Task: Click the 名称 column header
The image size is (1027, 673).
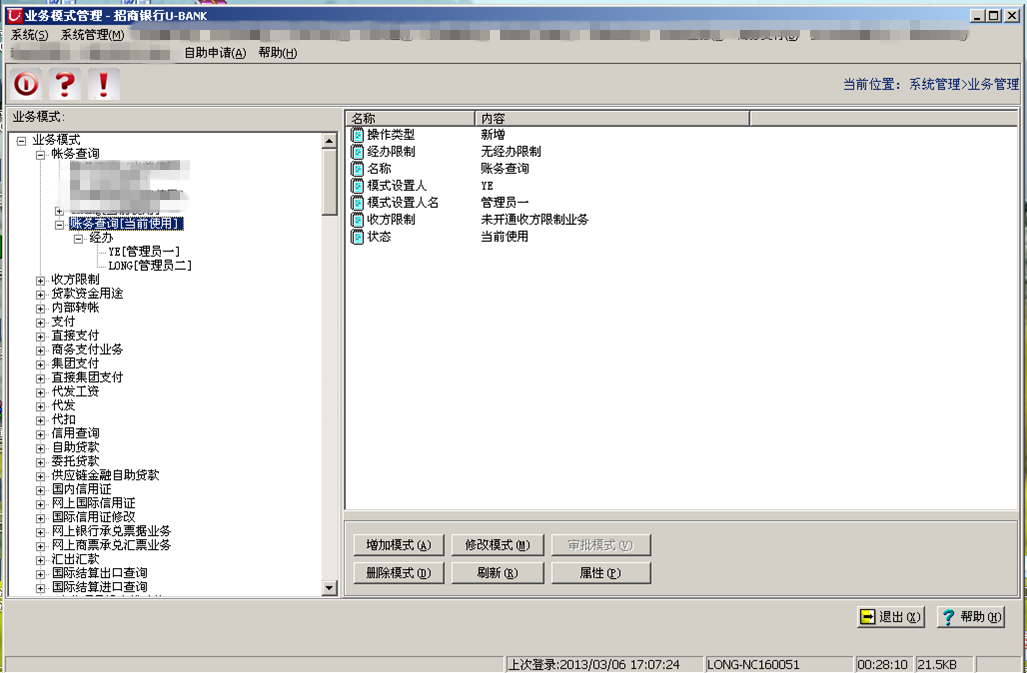Action: coord(410,118)
